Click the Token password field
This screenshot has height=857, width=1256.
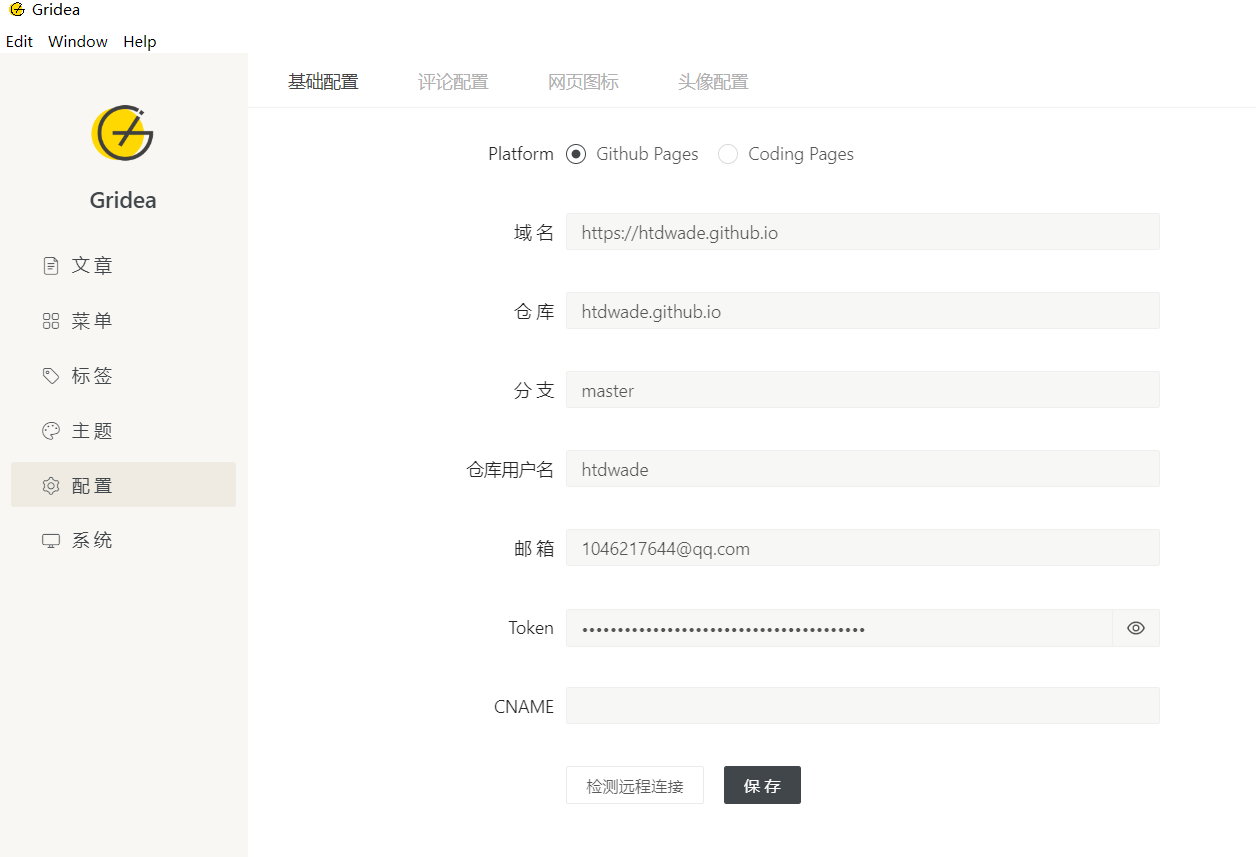click(839, 628)
